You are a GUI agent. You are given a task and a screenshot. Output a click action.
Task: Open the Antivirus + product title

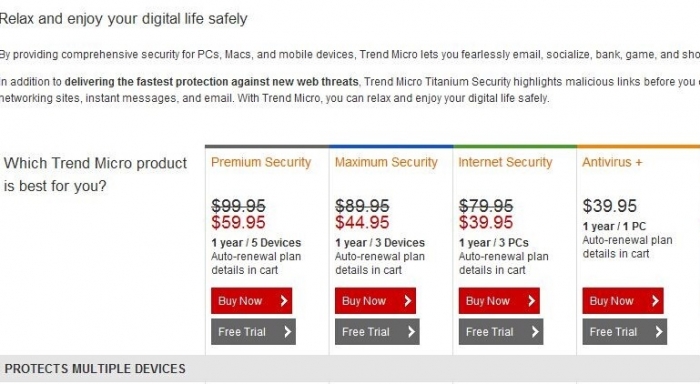pos(612,162)
